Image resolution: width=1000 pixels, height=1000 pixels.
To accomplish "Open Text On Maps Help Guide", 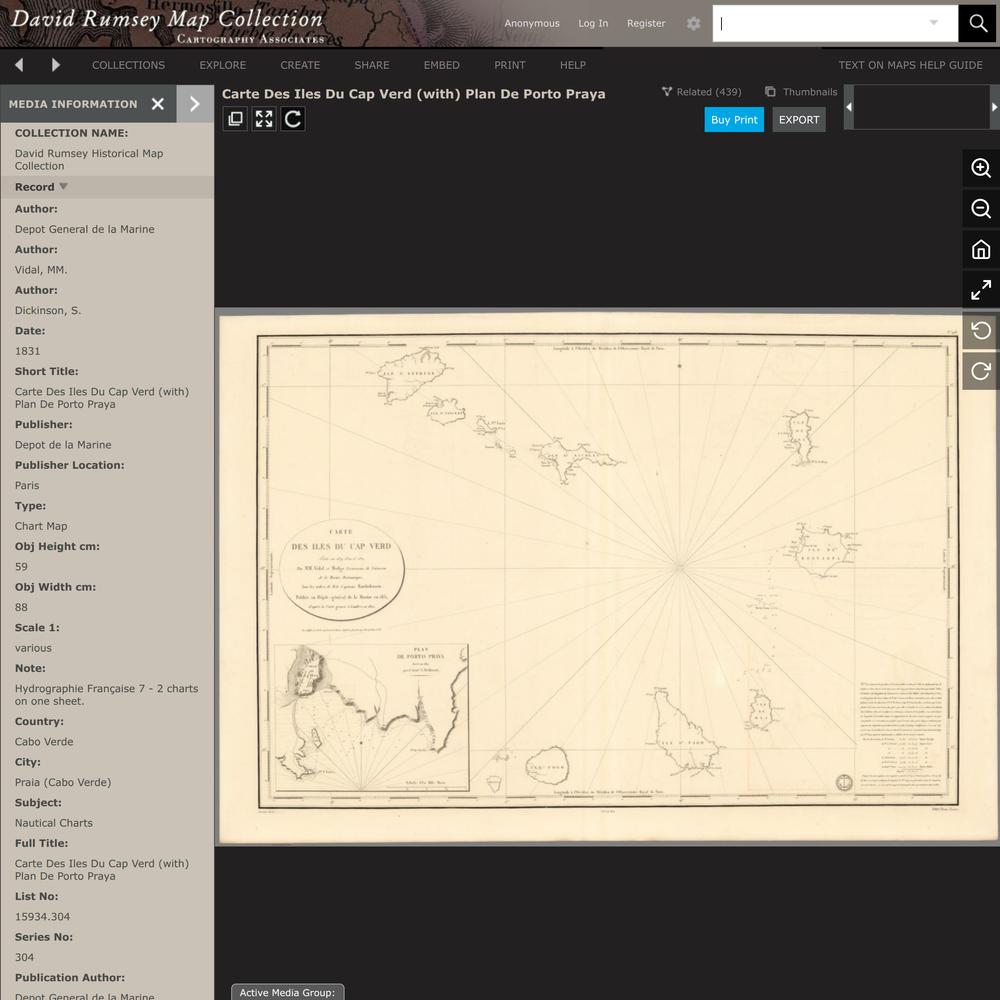I will tap(910, 65).
